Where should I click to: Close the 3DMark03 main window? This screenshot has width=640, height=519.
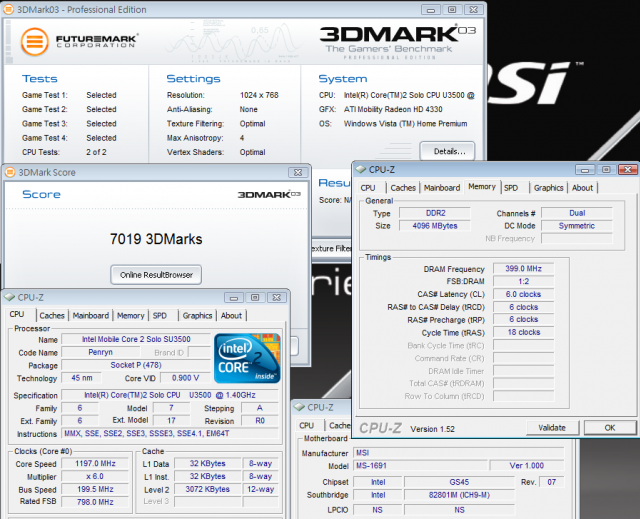coord(473,9)
